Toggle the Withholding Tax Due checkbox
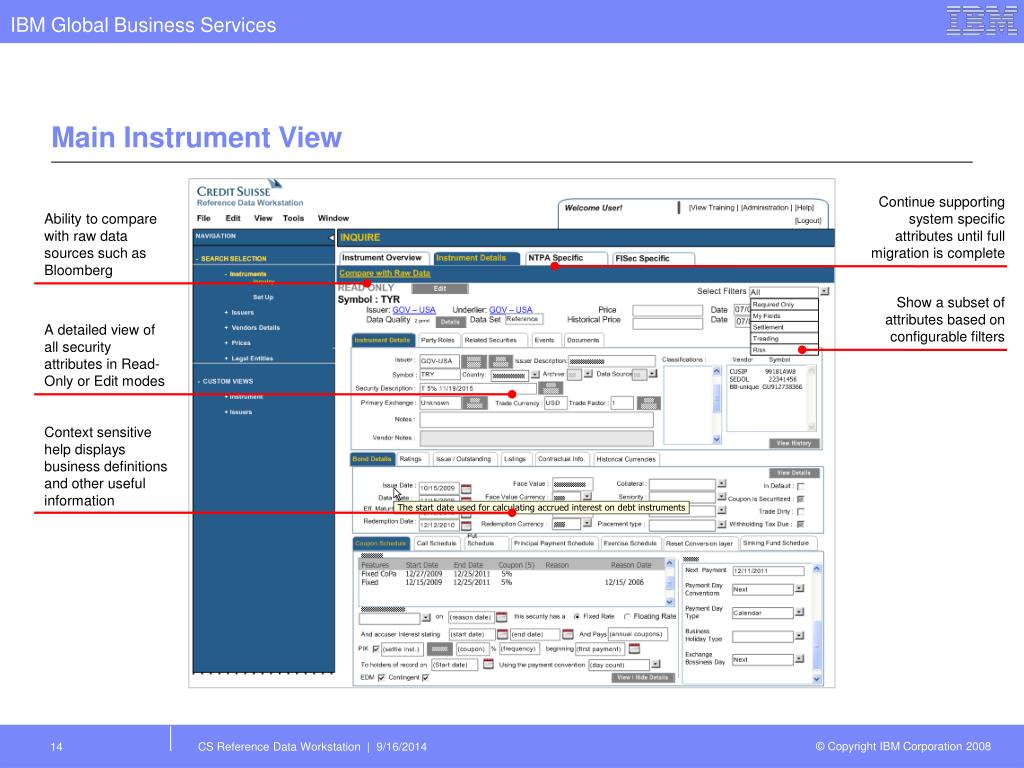1024x768 pixels. point(801,524)
